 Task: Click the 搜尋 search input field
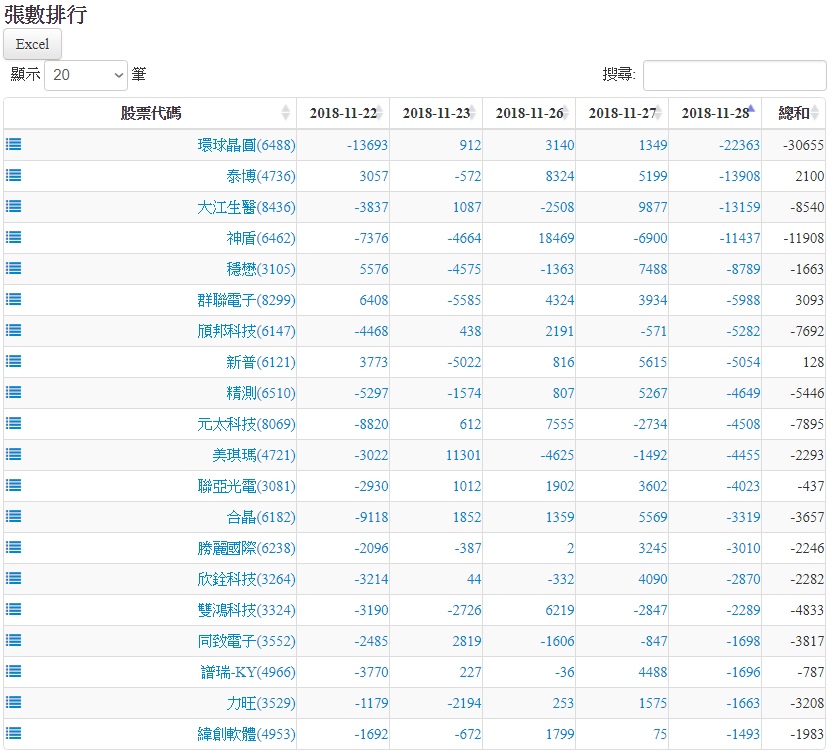pos(734,75)
